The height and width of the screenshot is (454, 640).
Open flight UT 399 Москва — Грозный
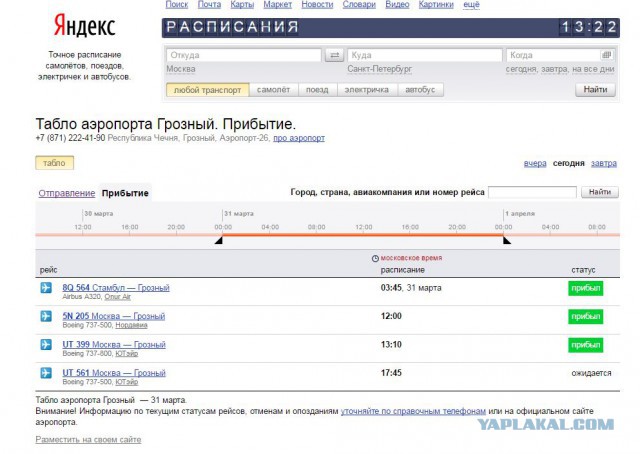pyautogui.click(x=114, y=344)
